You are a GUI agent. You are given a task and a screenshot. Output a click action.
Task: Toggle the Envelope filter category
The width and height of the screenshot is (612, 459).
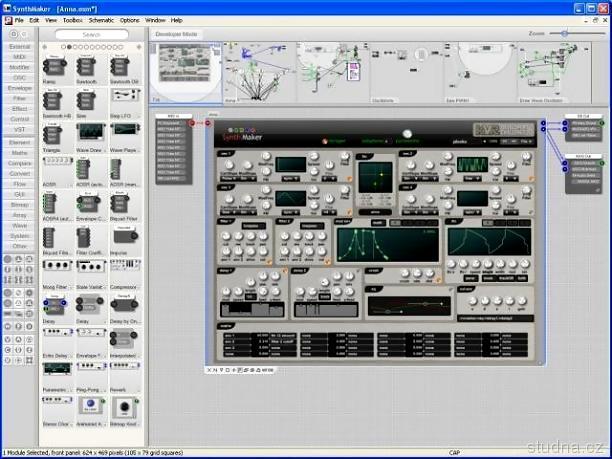coord(19,88)
